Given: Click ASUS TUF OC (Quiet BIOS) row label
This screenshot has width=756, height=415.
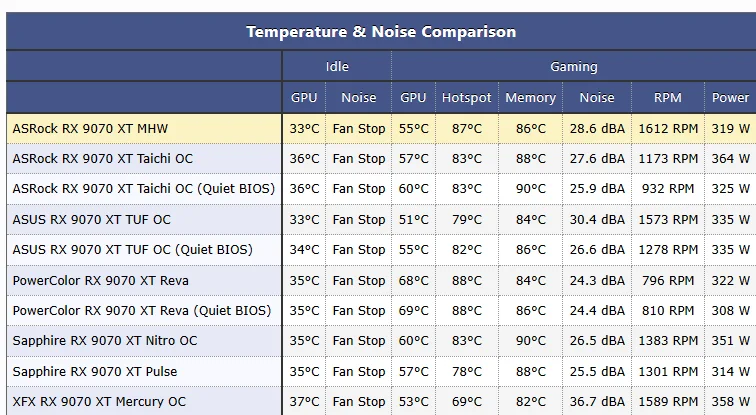Looking at the screenshot, I should coord(133,250).
